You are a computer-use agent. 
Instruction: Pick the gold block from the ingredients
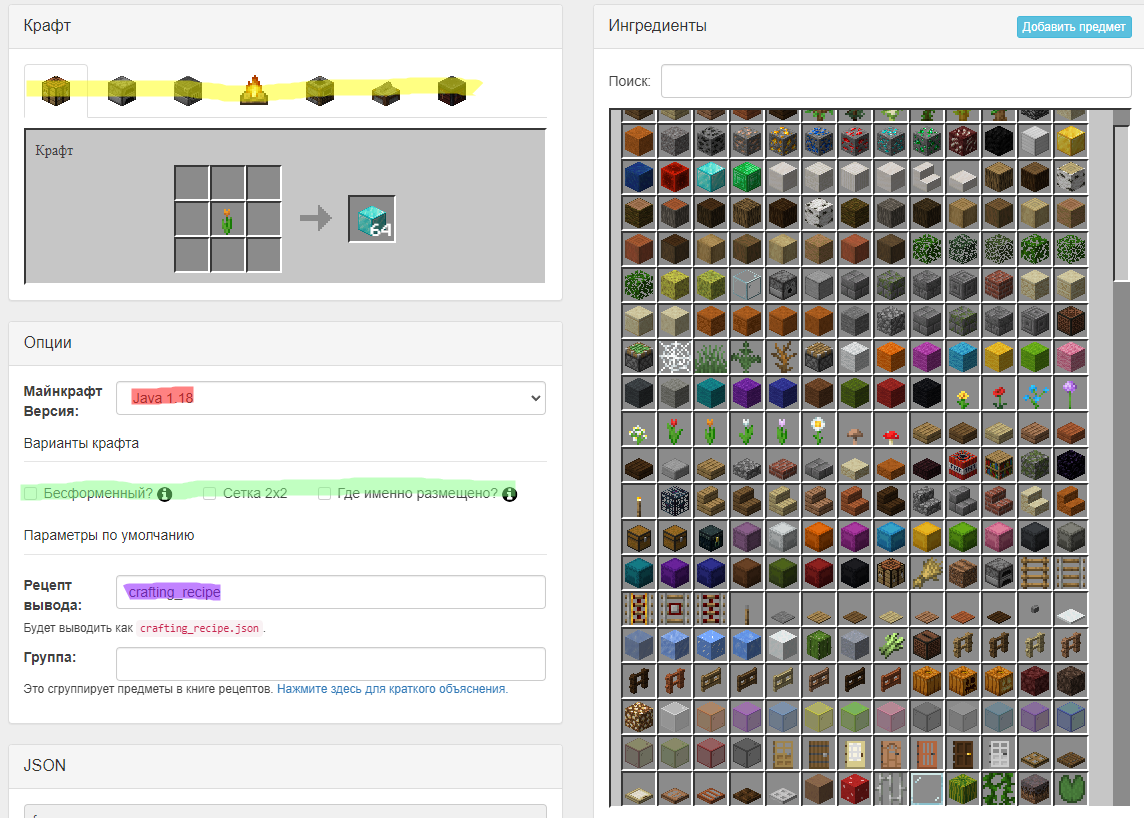(1070, 140)
